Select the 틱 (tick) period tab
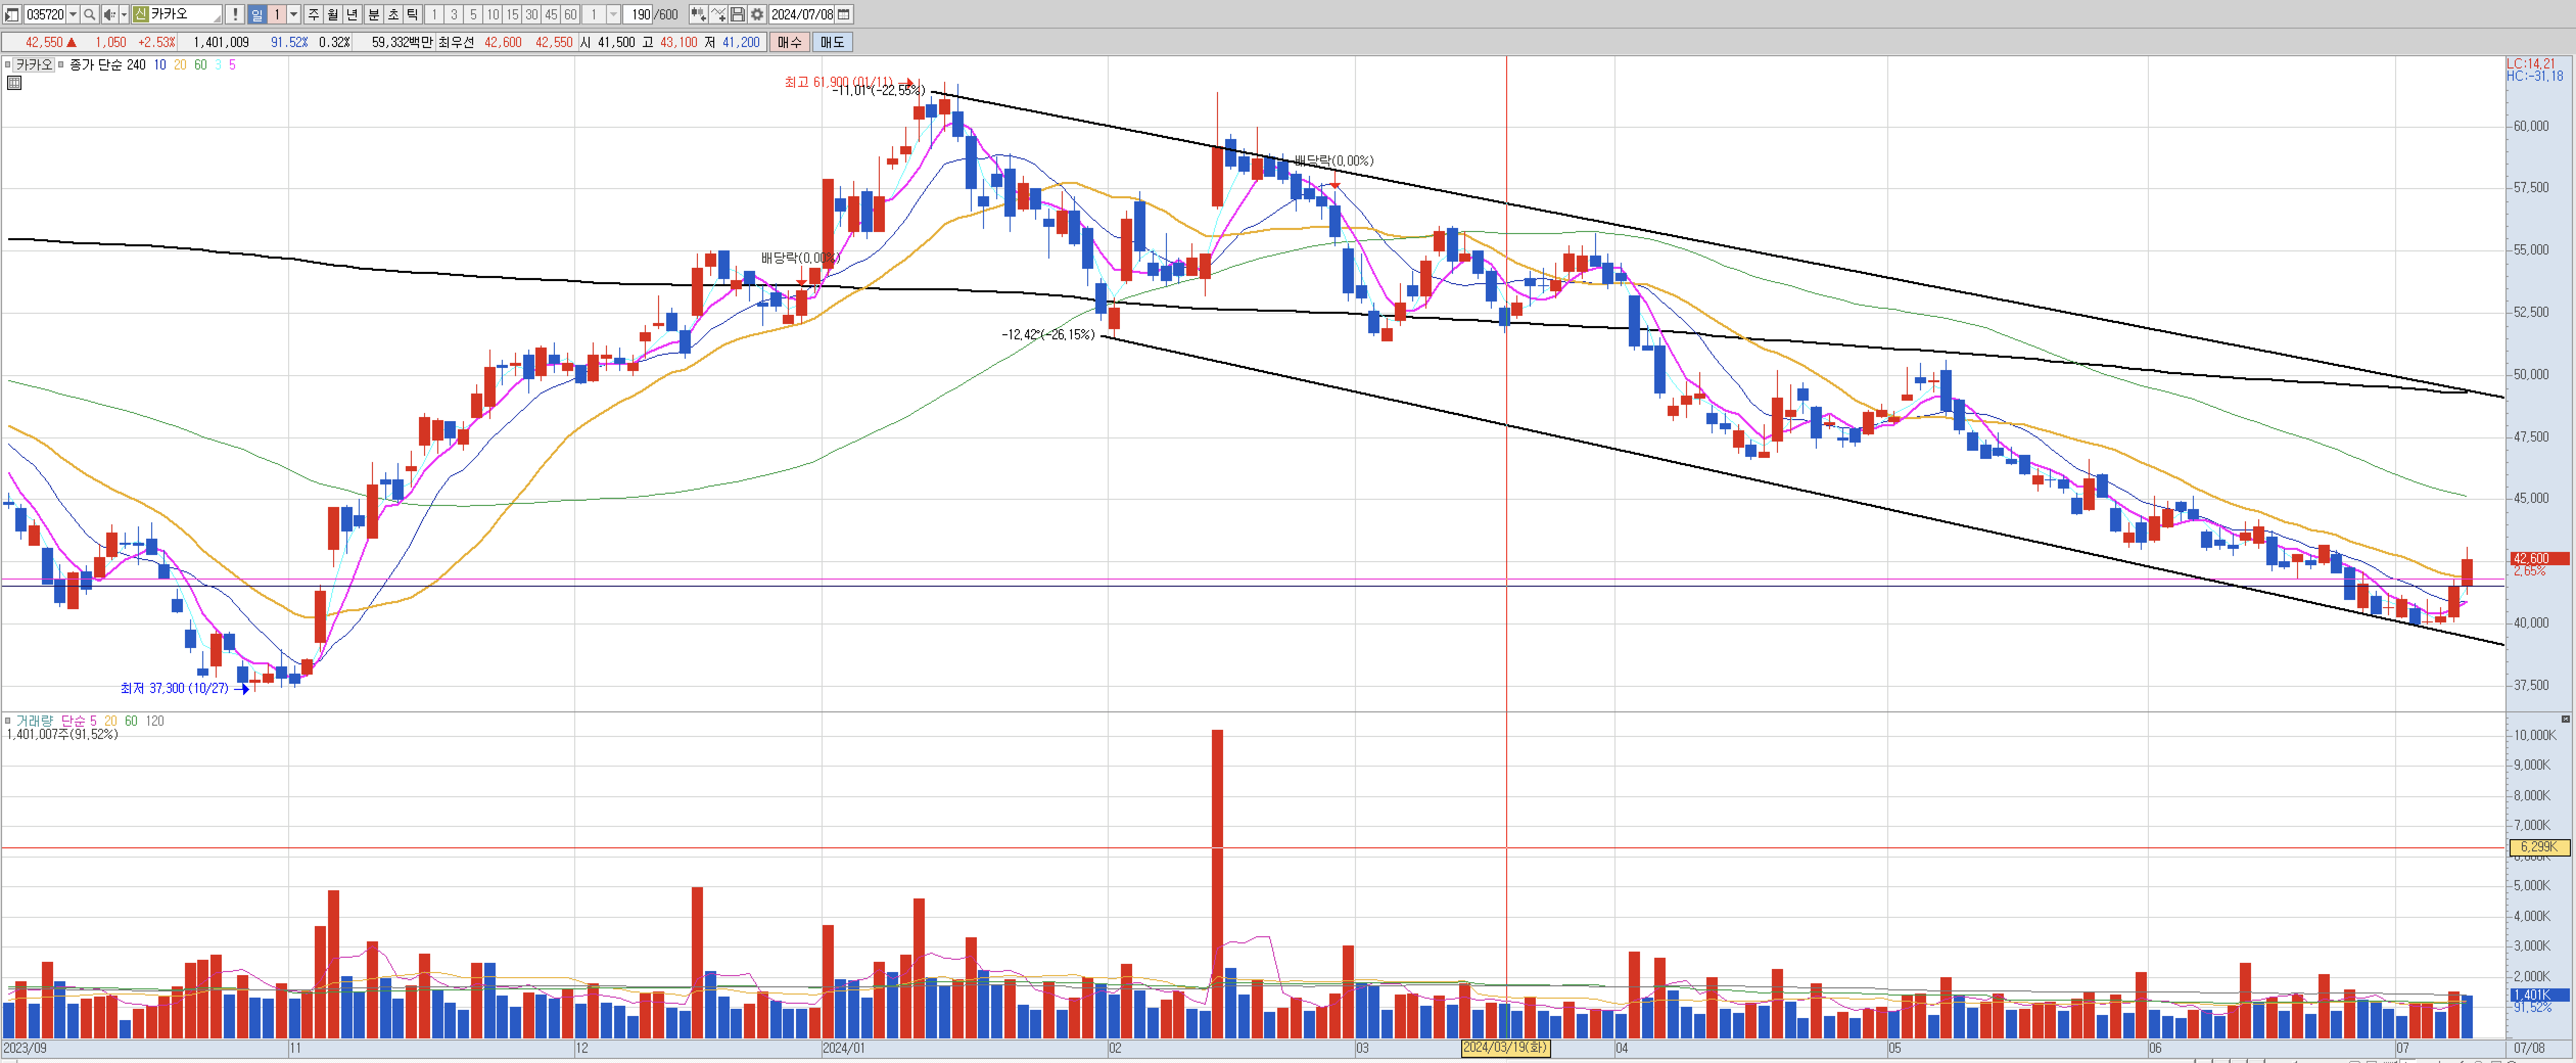 tap(412, 15)
